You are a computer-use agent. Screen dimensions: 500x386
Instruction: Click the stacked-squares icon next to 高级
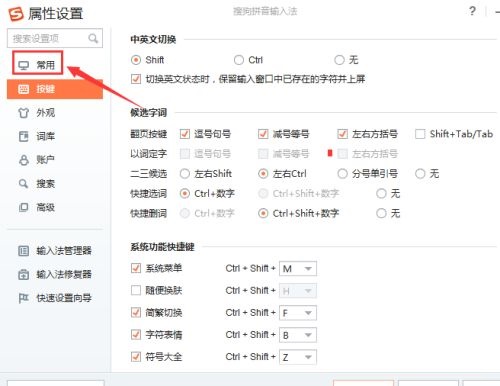pos(23,207)
